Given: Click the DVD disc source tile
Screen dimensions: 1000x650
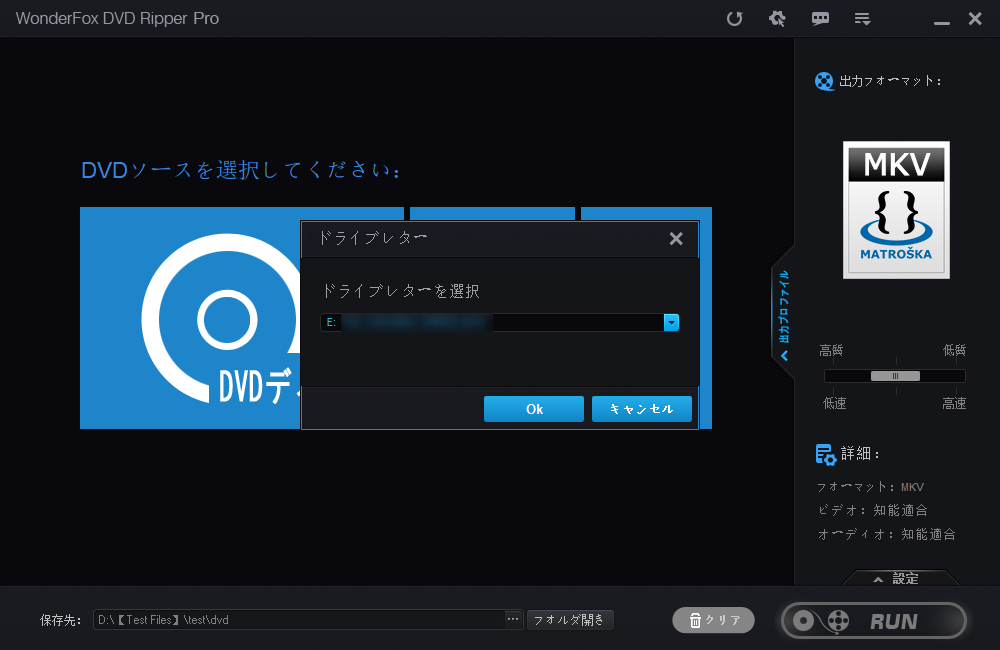Looking at the screenshot, I should tap(190, 318).
